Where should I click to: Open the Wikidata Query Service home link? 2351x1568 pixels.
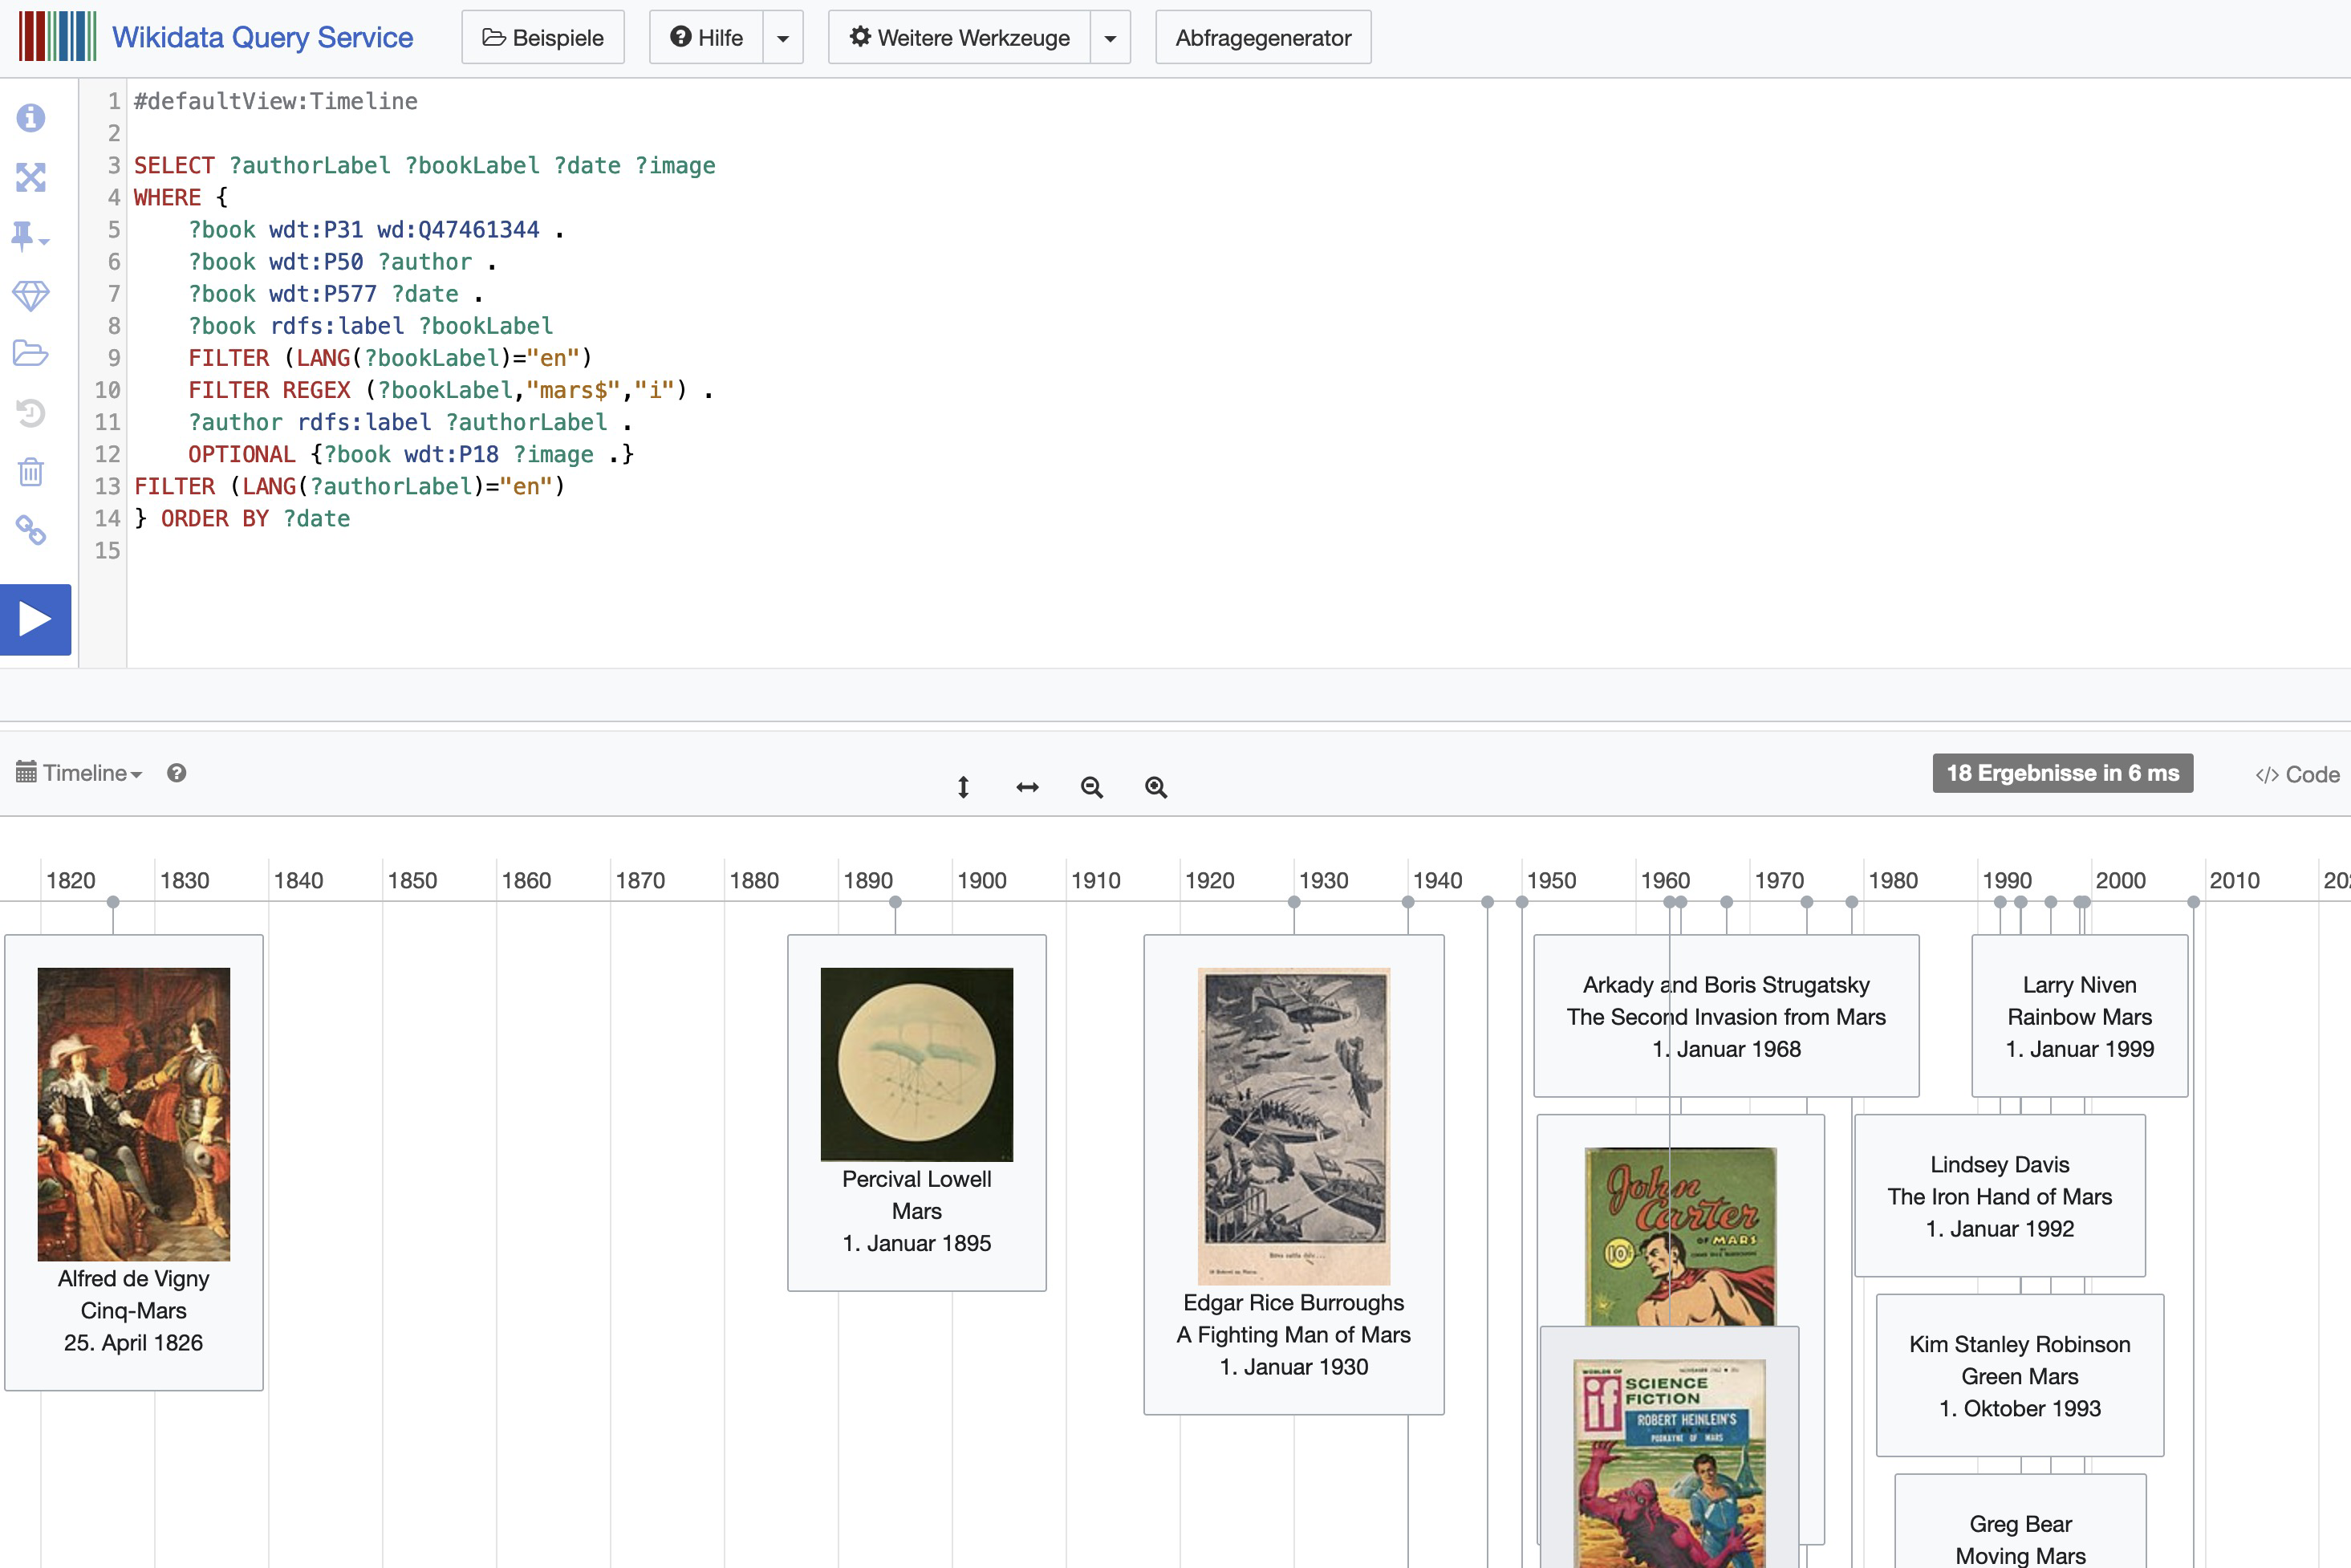coord(262,37)
